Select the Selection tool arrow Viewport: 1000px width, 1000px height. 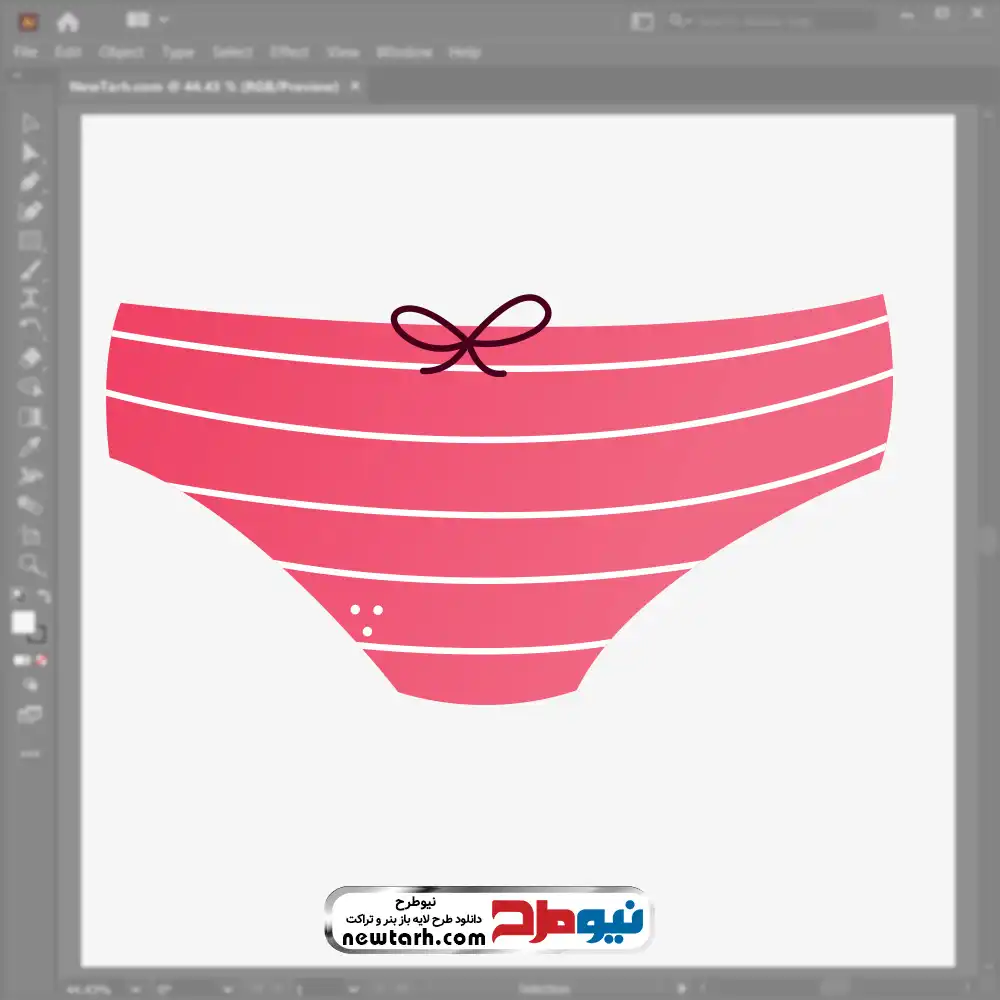(x=30, y=124)
